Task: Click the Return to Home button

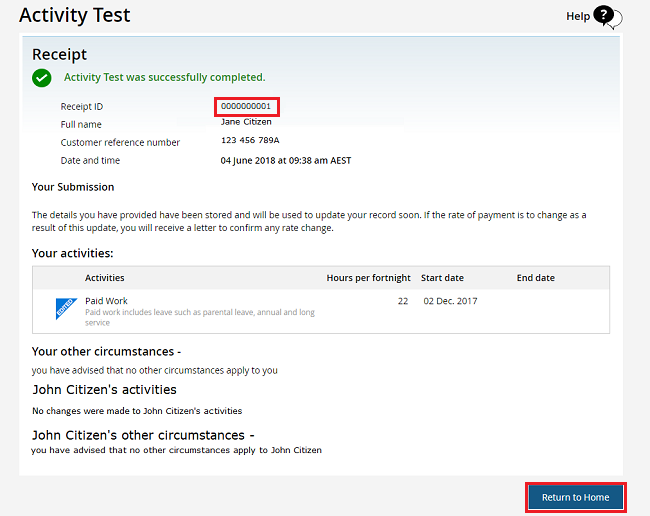Action: [x=575, y=497]
